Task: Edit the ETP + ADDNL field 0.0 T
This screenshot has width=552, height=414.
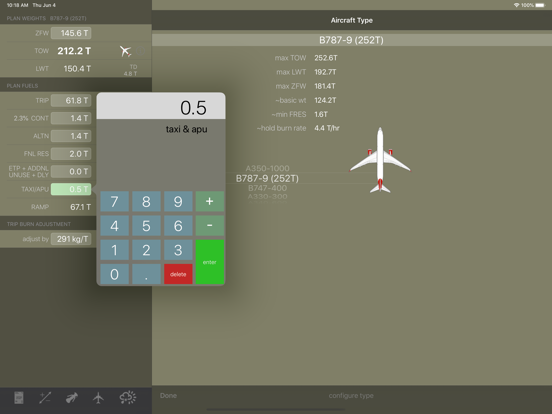Action: 71,171
